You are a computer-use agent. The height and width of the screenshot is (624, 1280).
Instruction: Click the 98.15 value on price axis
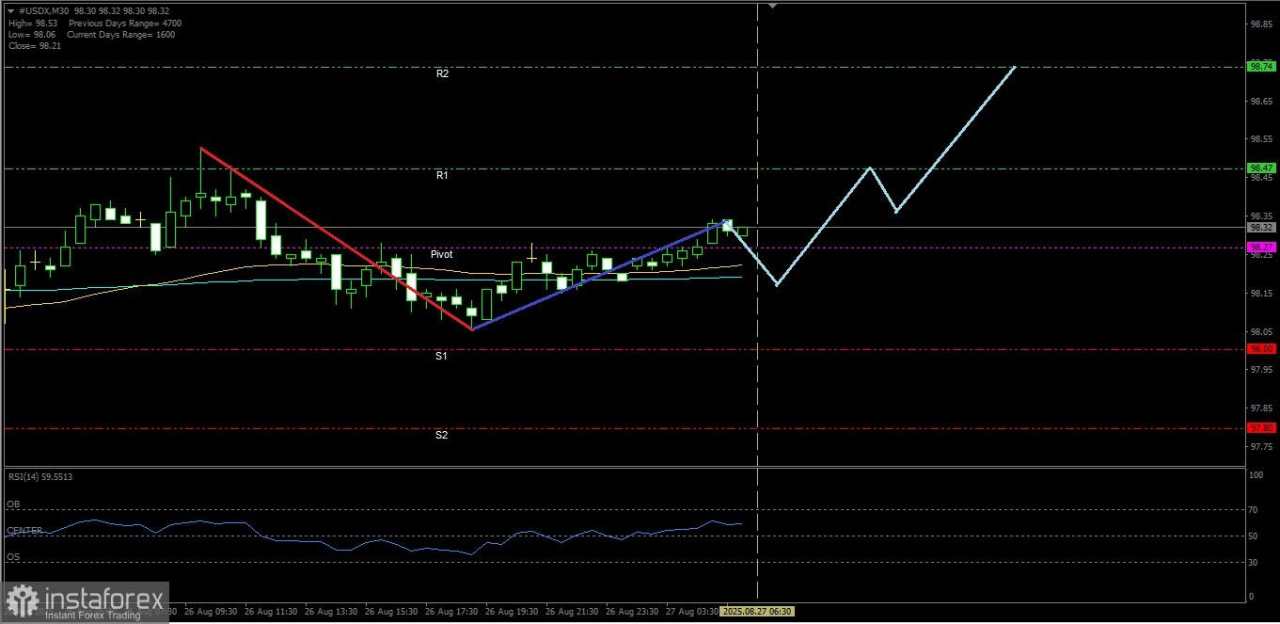[x=1260, y=294]
